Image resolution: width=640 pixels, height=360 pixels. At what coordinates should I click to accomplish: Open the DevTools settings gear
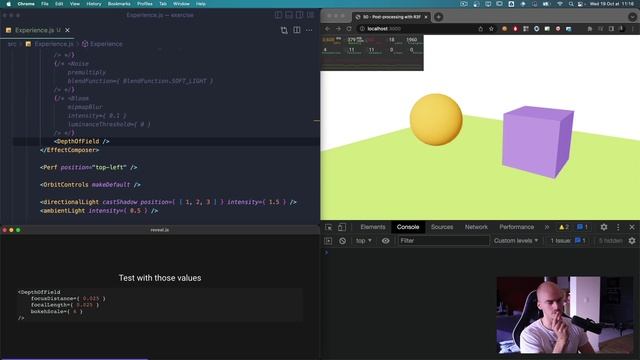click(x=604, y=227)
